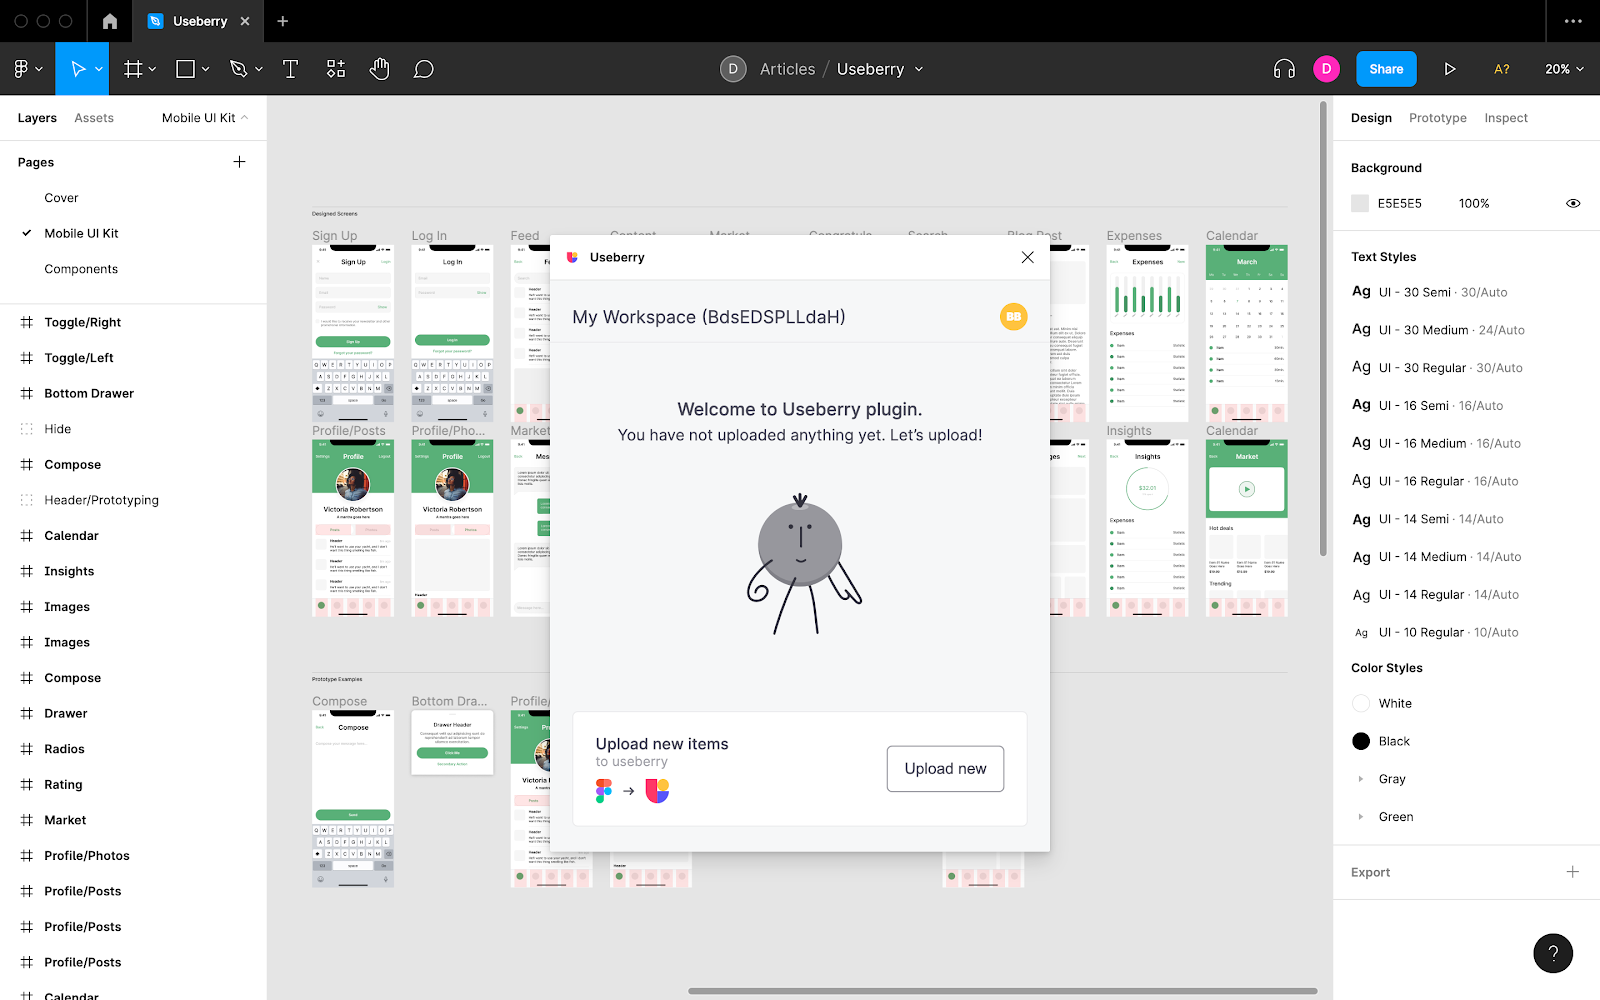Expand the shape tools dropdown arrow
The height and width of the screenshot is (1000, 1600).
click(x=206, y=69)
